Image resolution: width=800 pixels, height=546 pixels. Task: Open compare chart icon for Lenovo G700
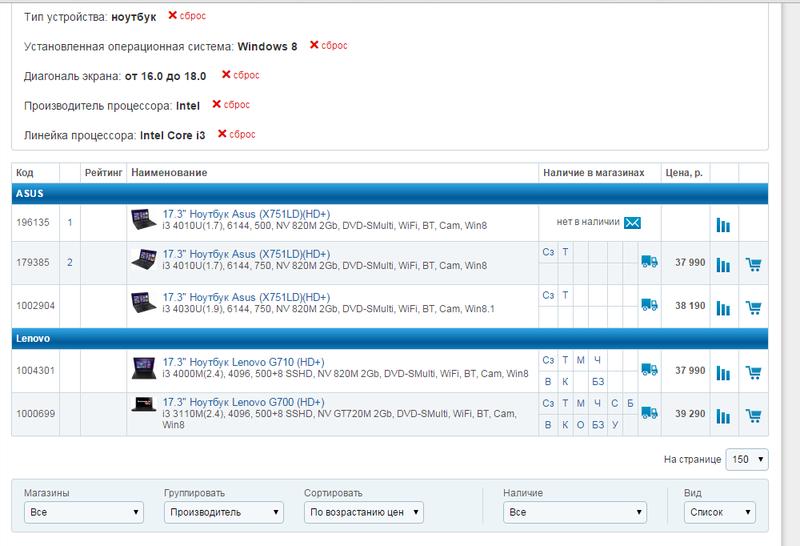(x=723, y=416)
